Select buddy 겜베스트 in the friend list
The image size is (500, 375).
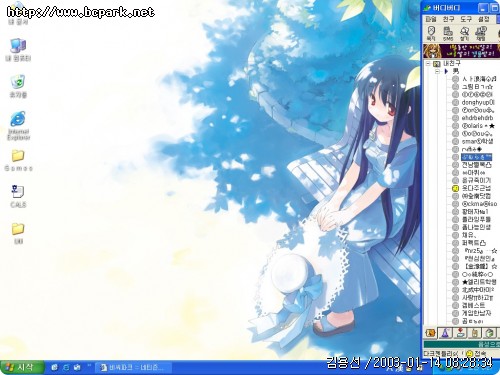473,305
